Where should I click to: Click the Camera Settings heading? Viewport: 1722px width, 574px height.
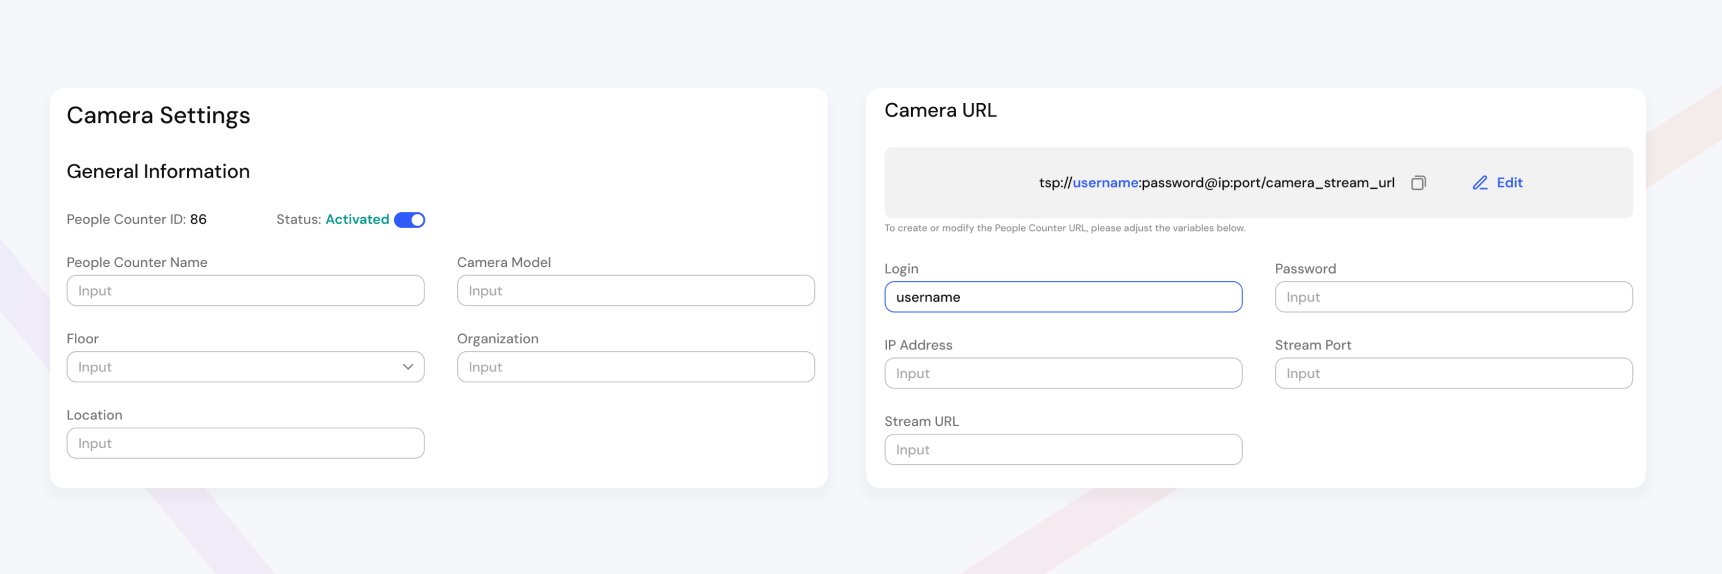click(158, 116)
